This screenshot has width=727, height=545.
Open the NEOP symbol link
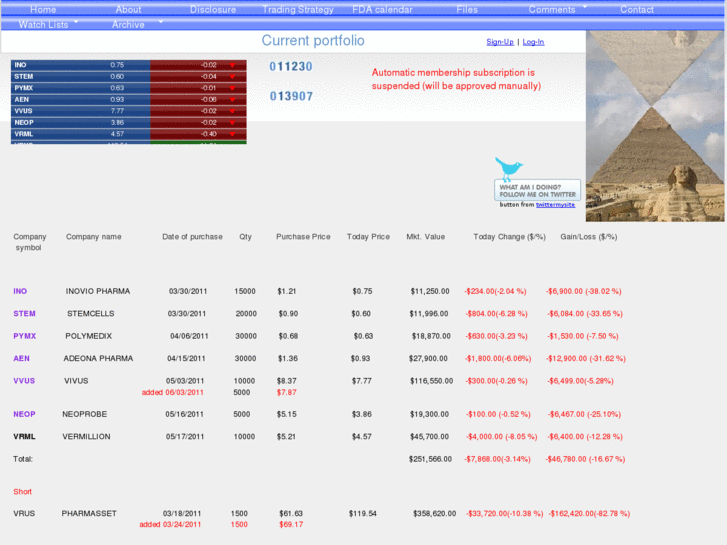[x=24, y=414]
